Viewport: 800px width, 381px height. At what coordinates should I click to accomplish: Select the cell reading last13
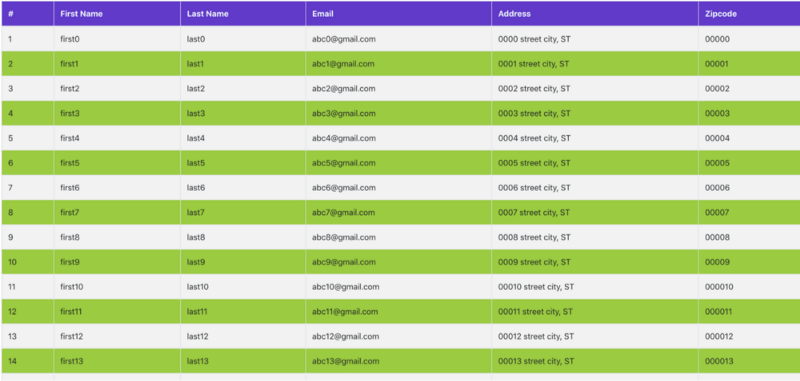[x=243, y=361]
